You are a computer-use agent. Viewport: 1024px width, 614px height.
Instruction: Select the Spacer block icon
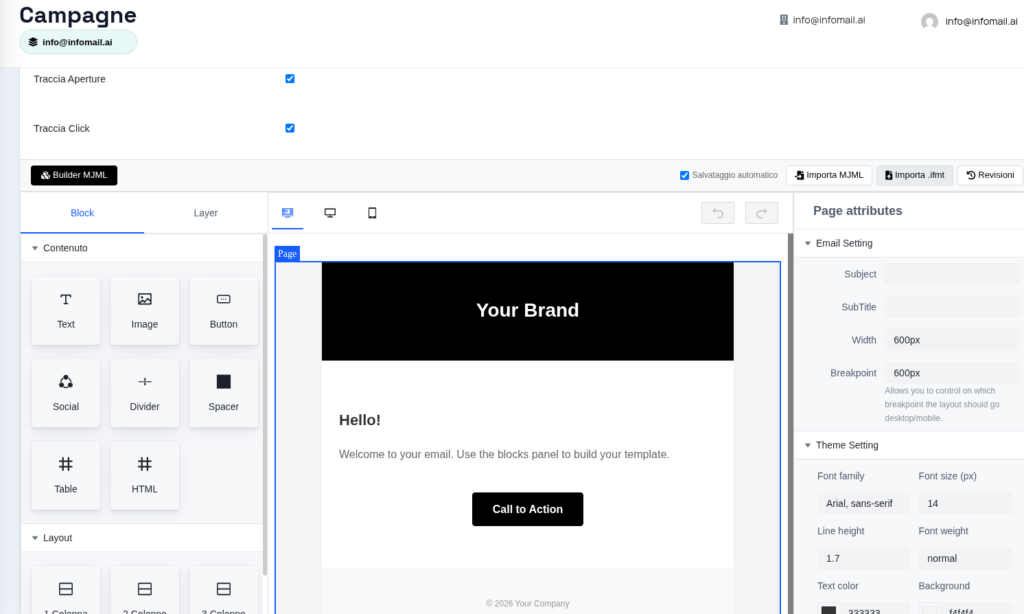(224, 382)
